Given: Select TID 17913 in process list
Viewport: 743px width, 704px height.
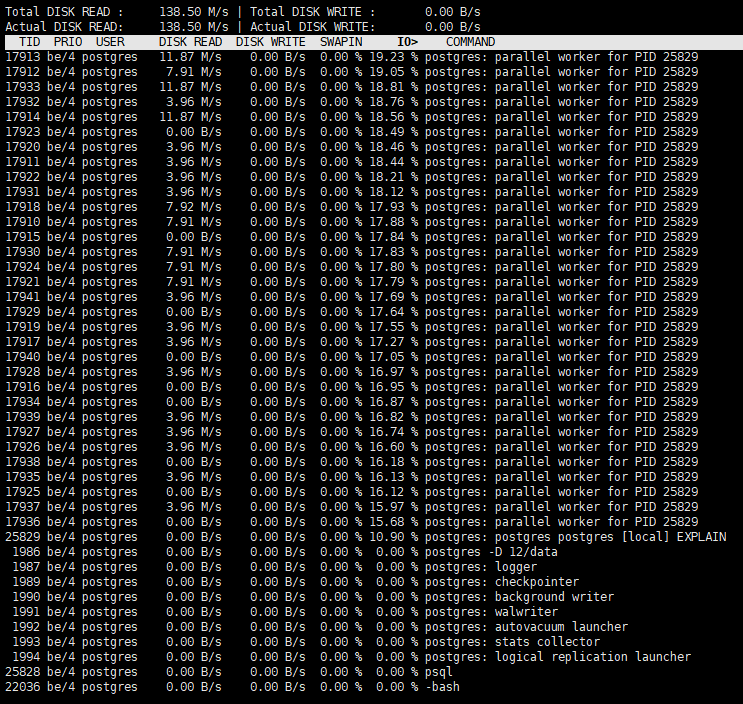Looking at the screenshot, I should click(23, 57).
